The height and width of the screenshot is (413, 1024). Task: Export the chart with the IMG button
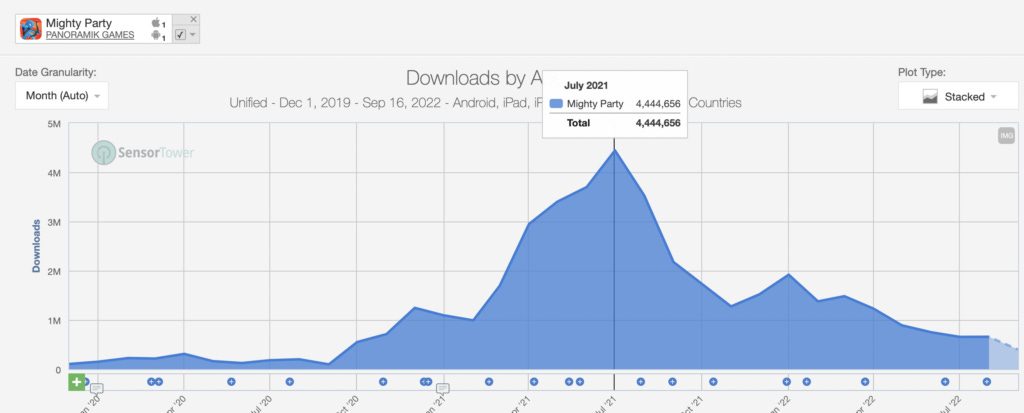[x=1006, y=135]
